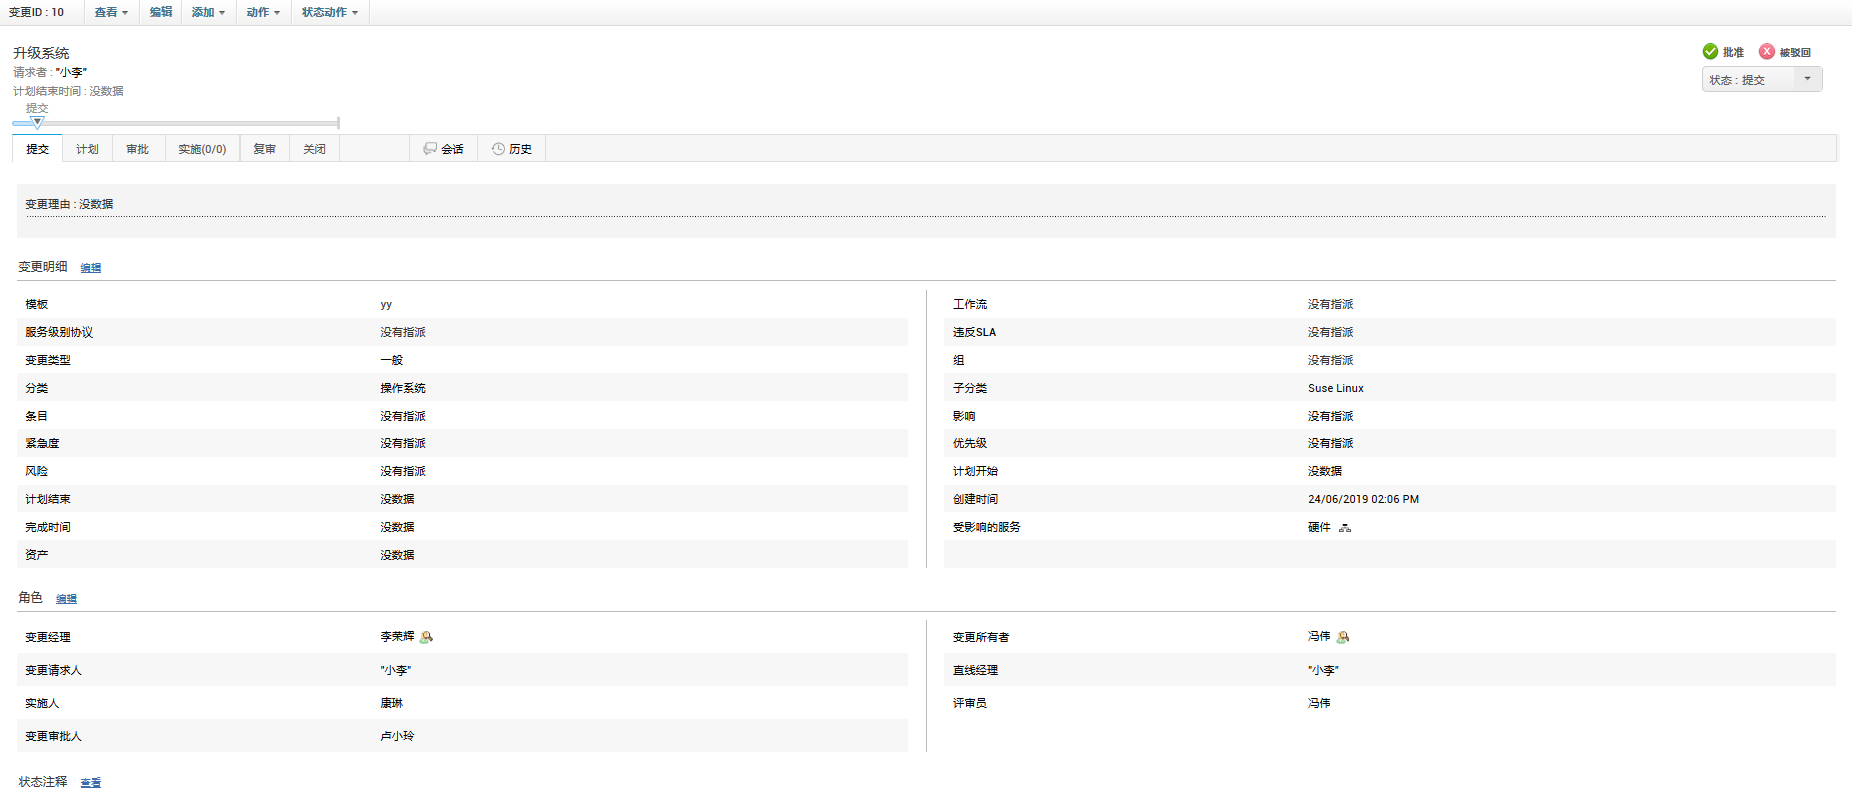1852x795 pixels.
Task: Click the hierarchy icon next to 硬件
Action: pos(1345,528)
